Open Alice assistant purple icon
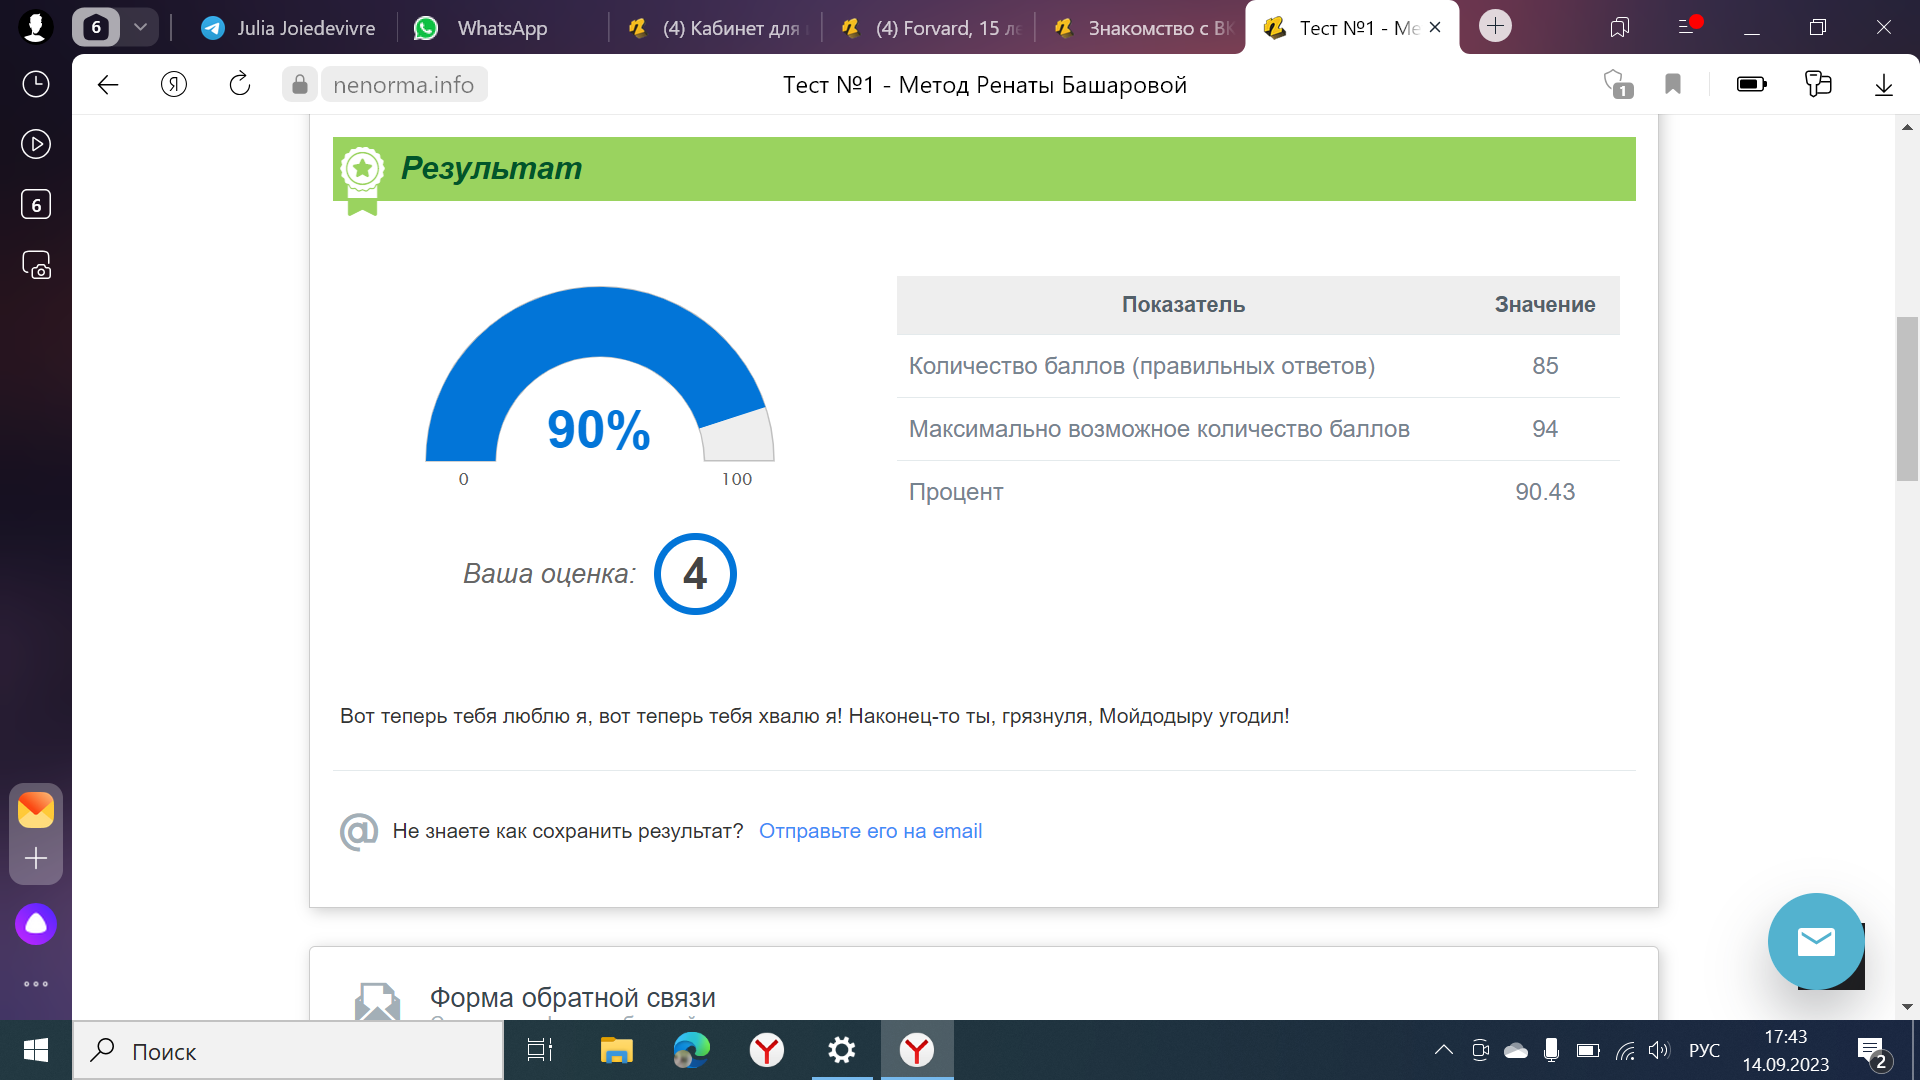 click(x=36, y=924)
